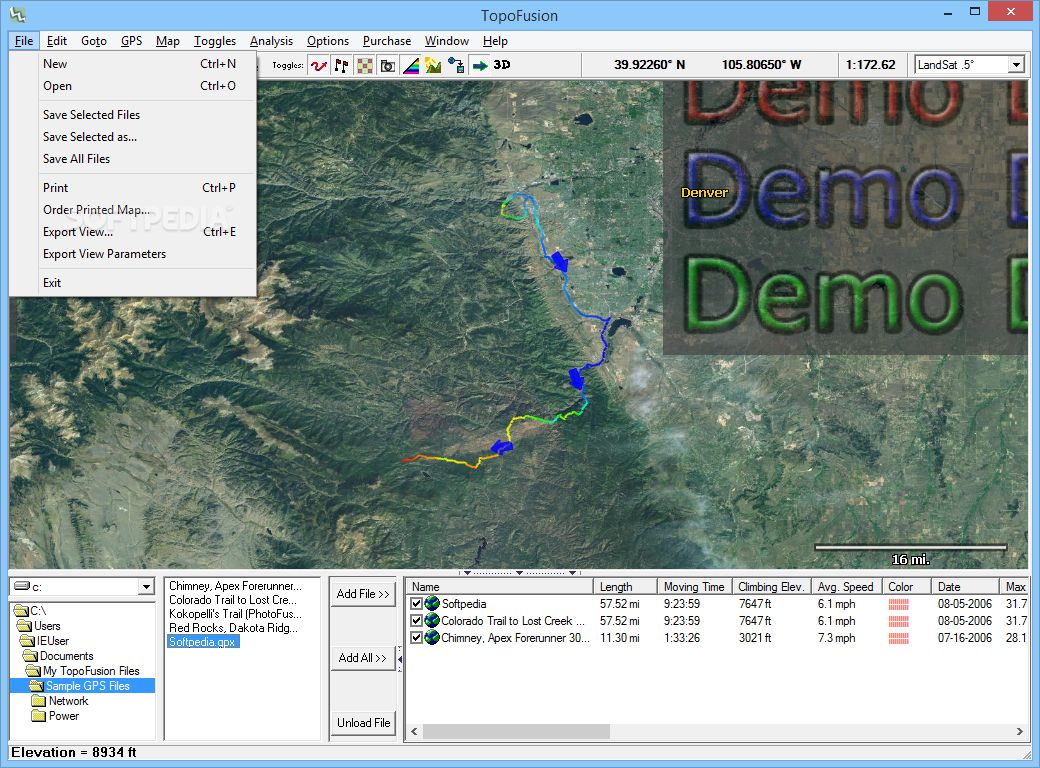Choose Print from File menu
This screenshot has height=768, width=1040.
click(x=133, y=188)
